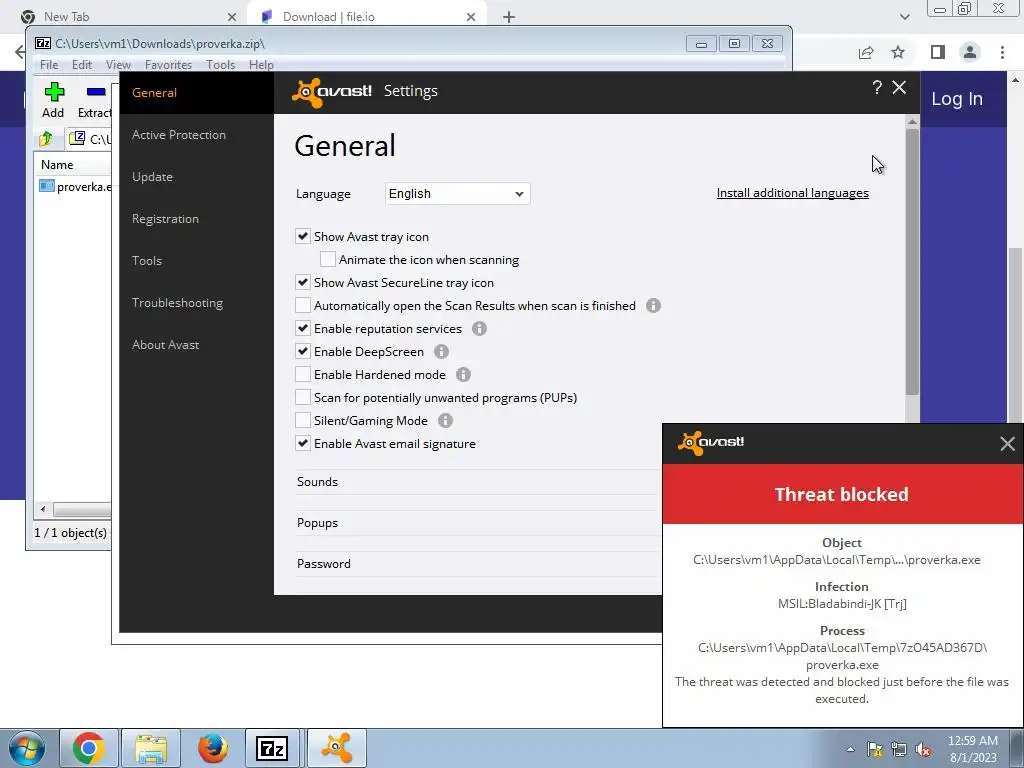Toggle Show Avast SecureLine tray icon

click(302, 282)
